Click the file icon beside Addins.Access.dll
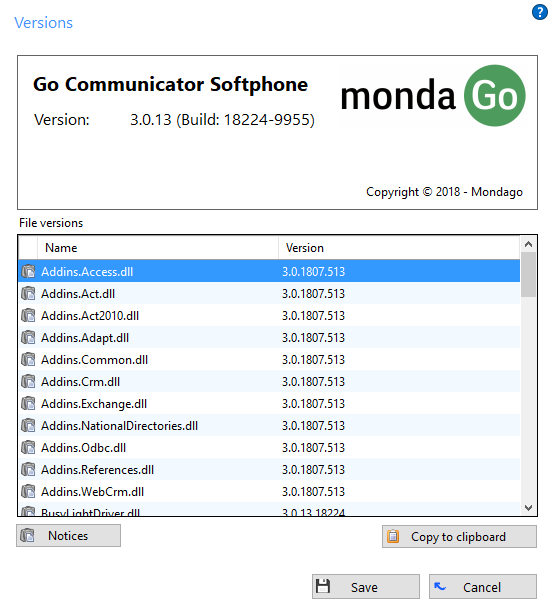 28,271
